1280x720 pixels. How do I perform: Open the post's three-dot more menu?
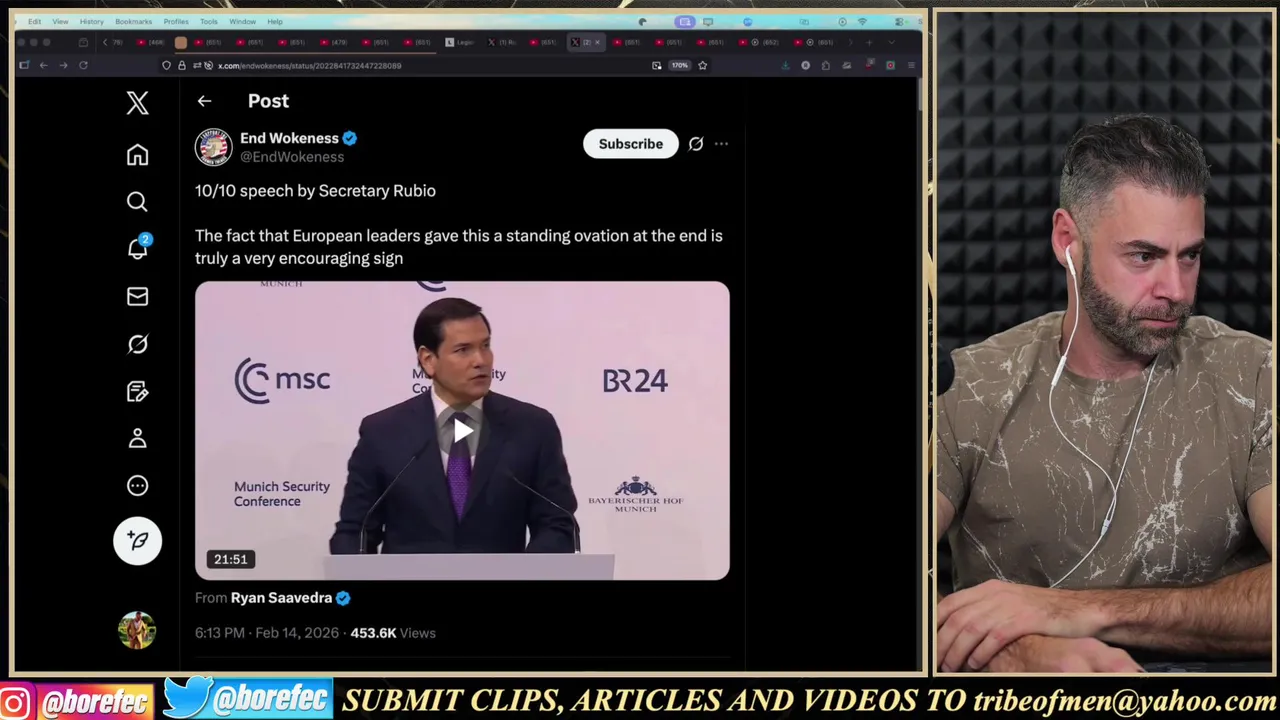coord(721,144)
